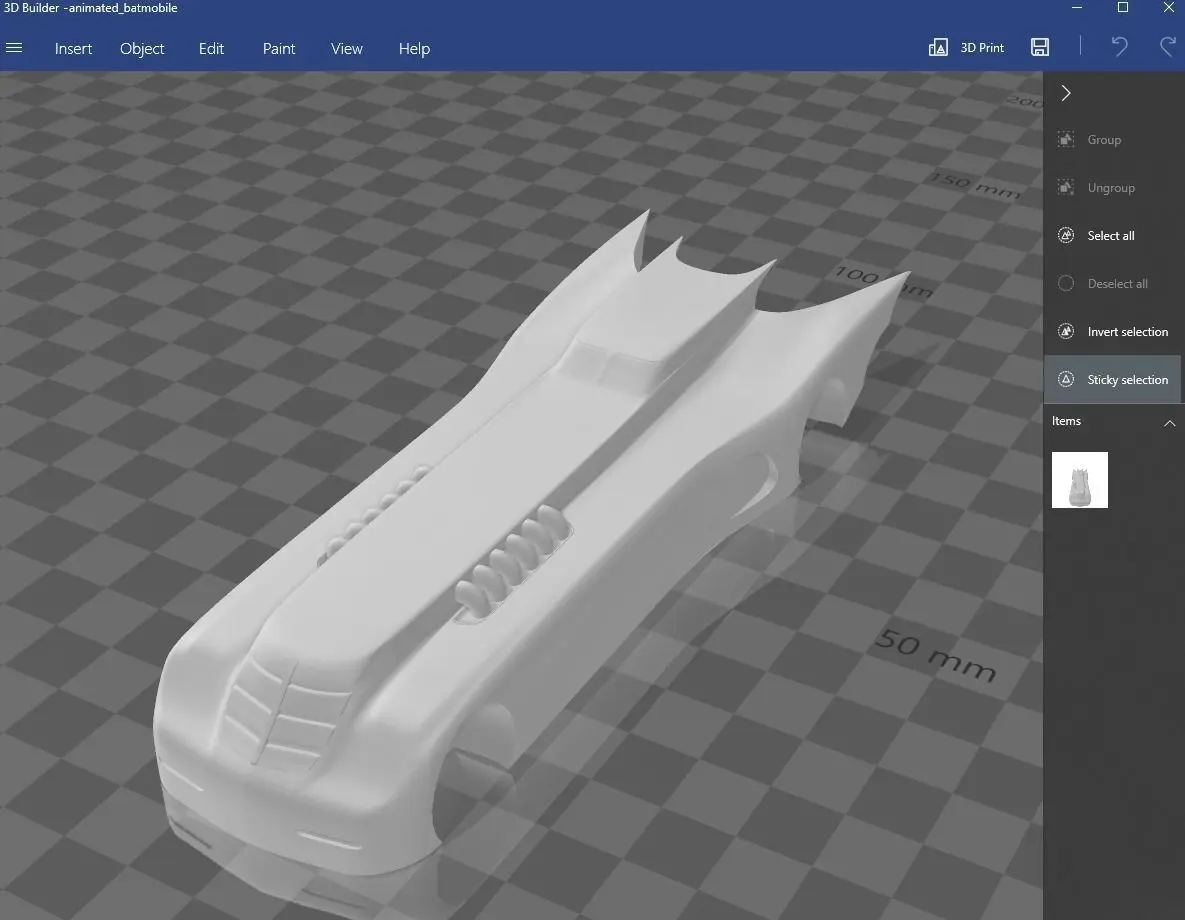Click the Deselect all circle icon

point(1066,283)
